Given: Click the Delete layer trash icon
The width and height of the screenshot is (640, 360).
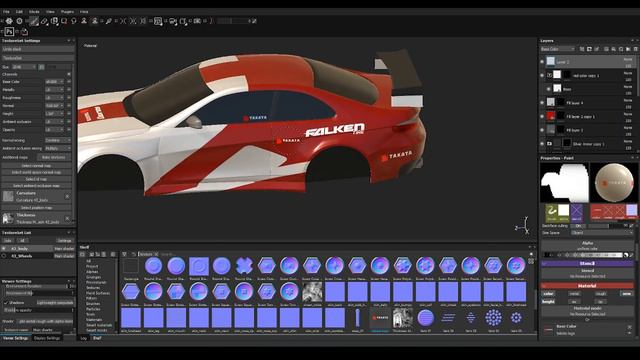Looking at the screenshot, I should [636, 49].
